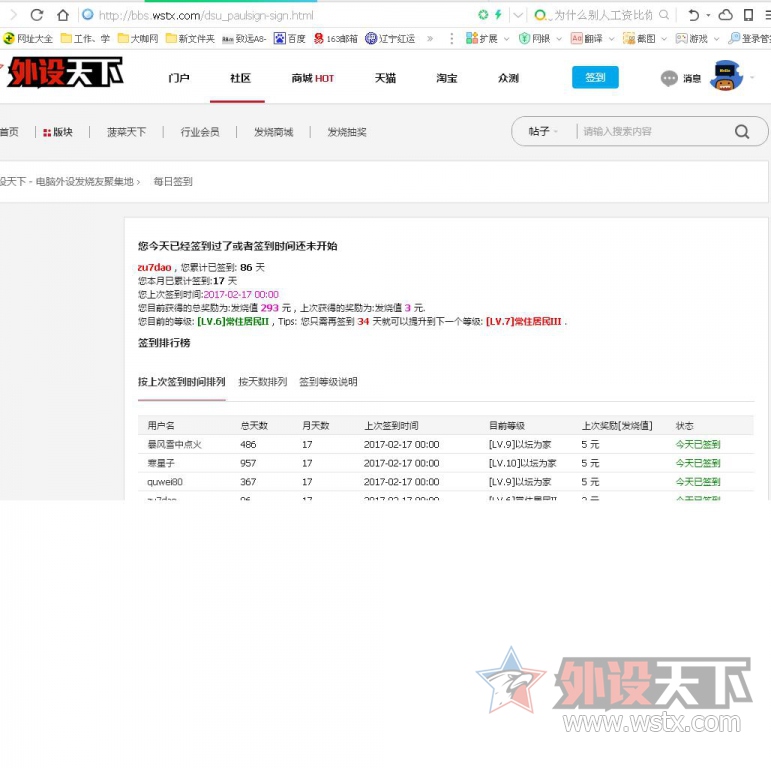The width and height of the screenshot is (771, 768).
Task: Click the user avatar image
Action: coord(726,76)
